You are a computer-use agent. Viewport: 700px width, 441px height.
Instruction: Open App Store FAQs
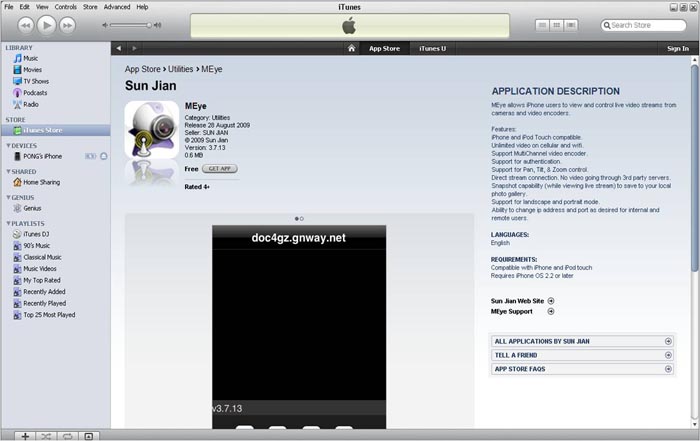click(x=582, y=369)
